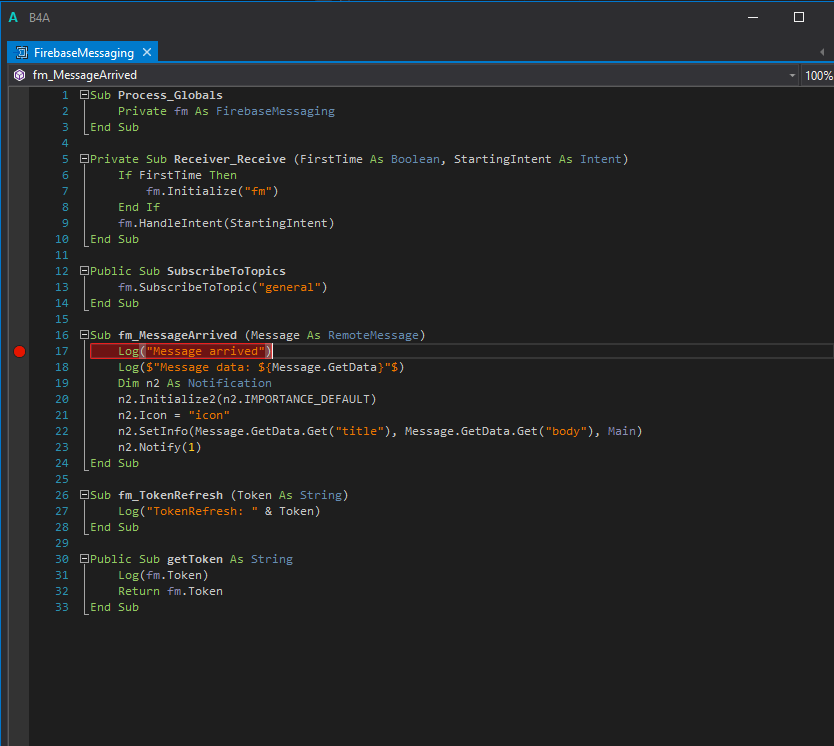This screenshot has height=746, width=834.
Task: Toggle a breakpoint in margin beside line 31
Action: tap(19, 575)
